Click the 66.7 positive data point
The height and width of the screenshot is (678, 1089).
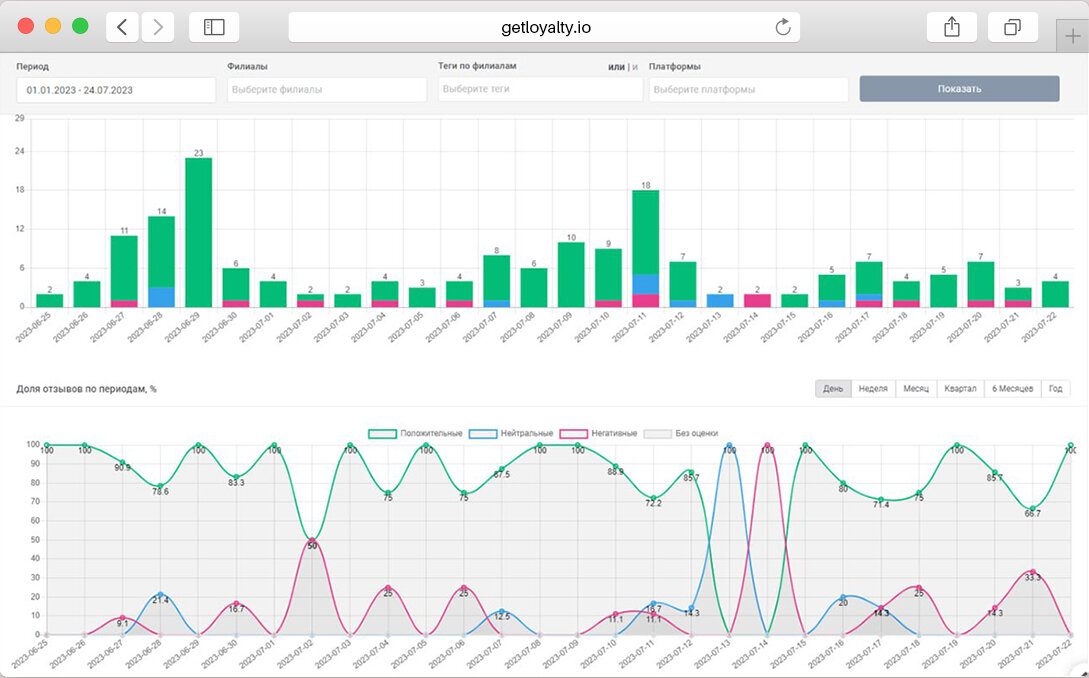pyautogui.click(x=1033, y=508)
